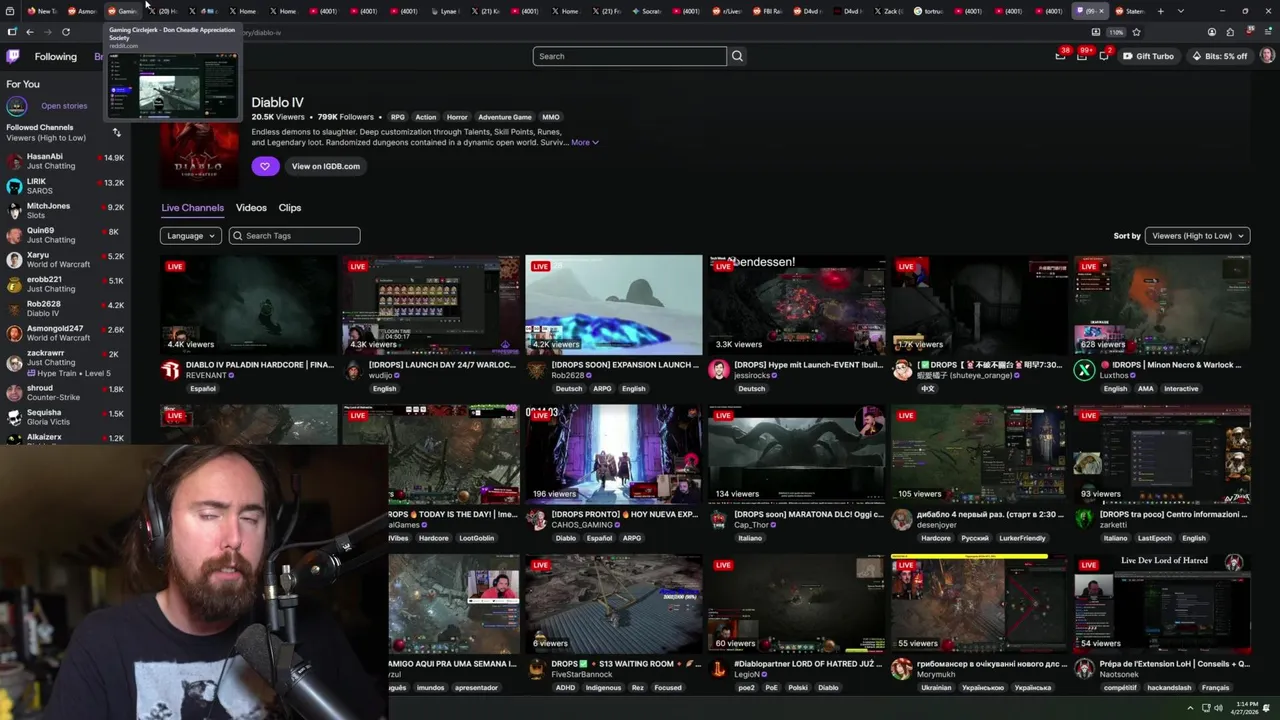
Task: Open wudijo's Launch Day 24/7 stream thumbnail
Action: pyautogui.click(x=431, y=305)
